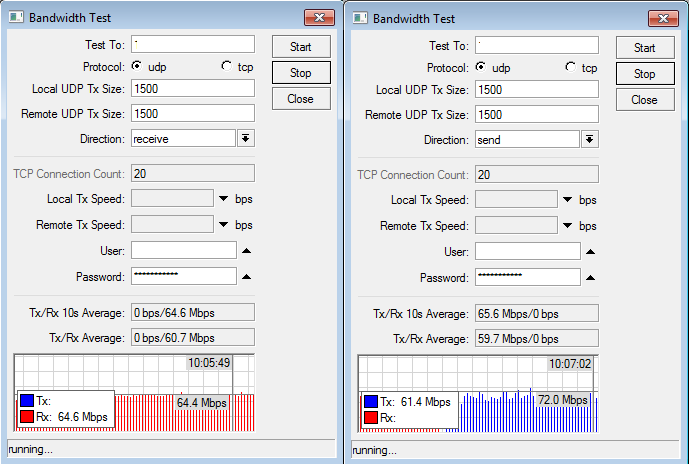Click Close button in right window
This screenshot has height=464, width=689.
click(645, 99)
